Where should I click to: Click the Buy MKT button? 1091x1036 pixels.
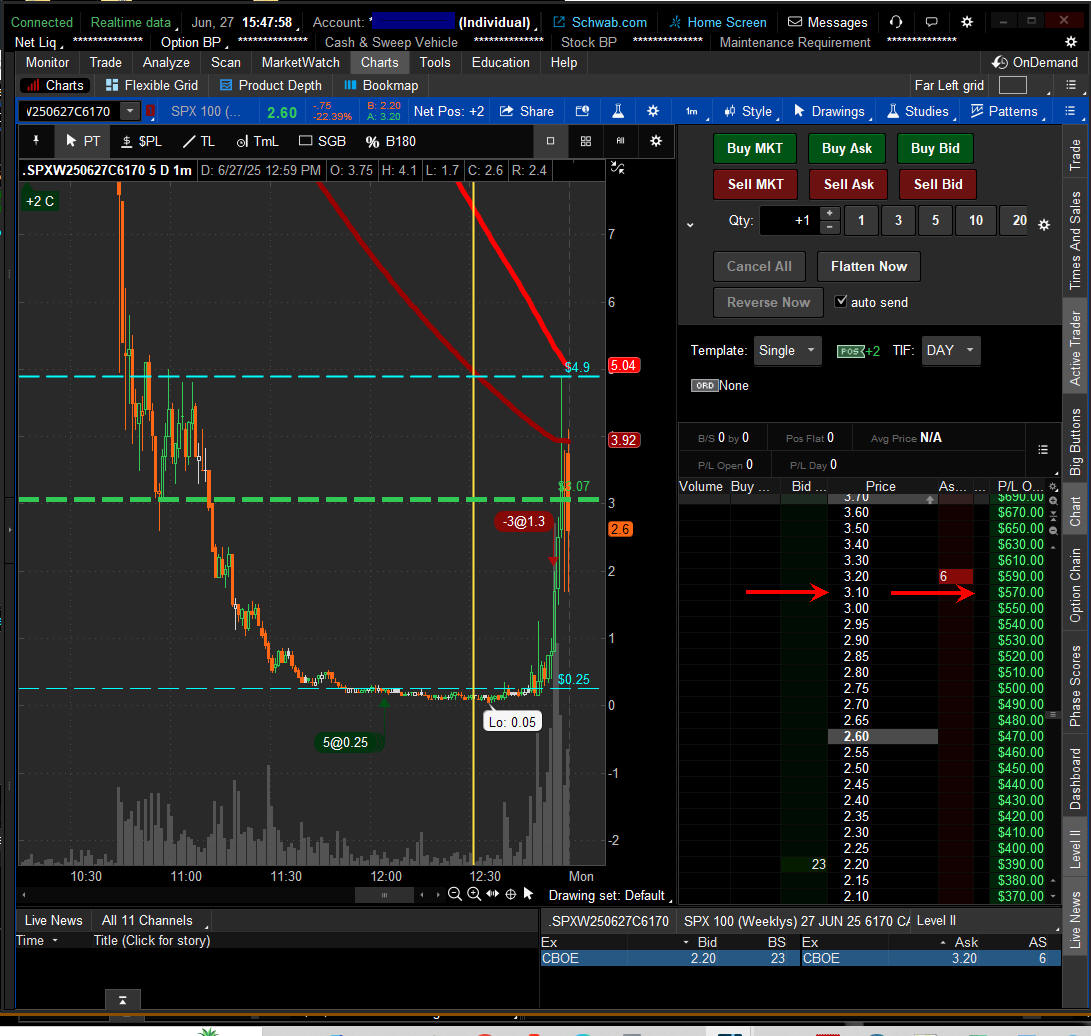pos(755,148)
